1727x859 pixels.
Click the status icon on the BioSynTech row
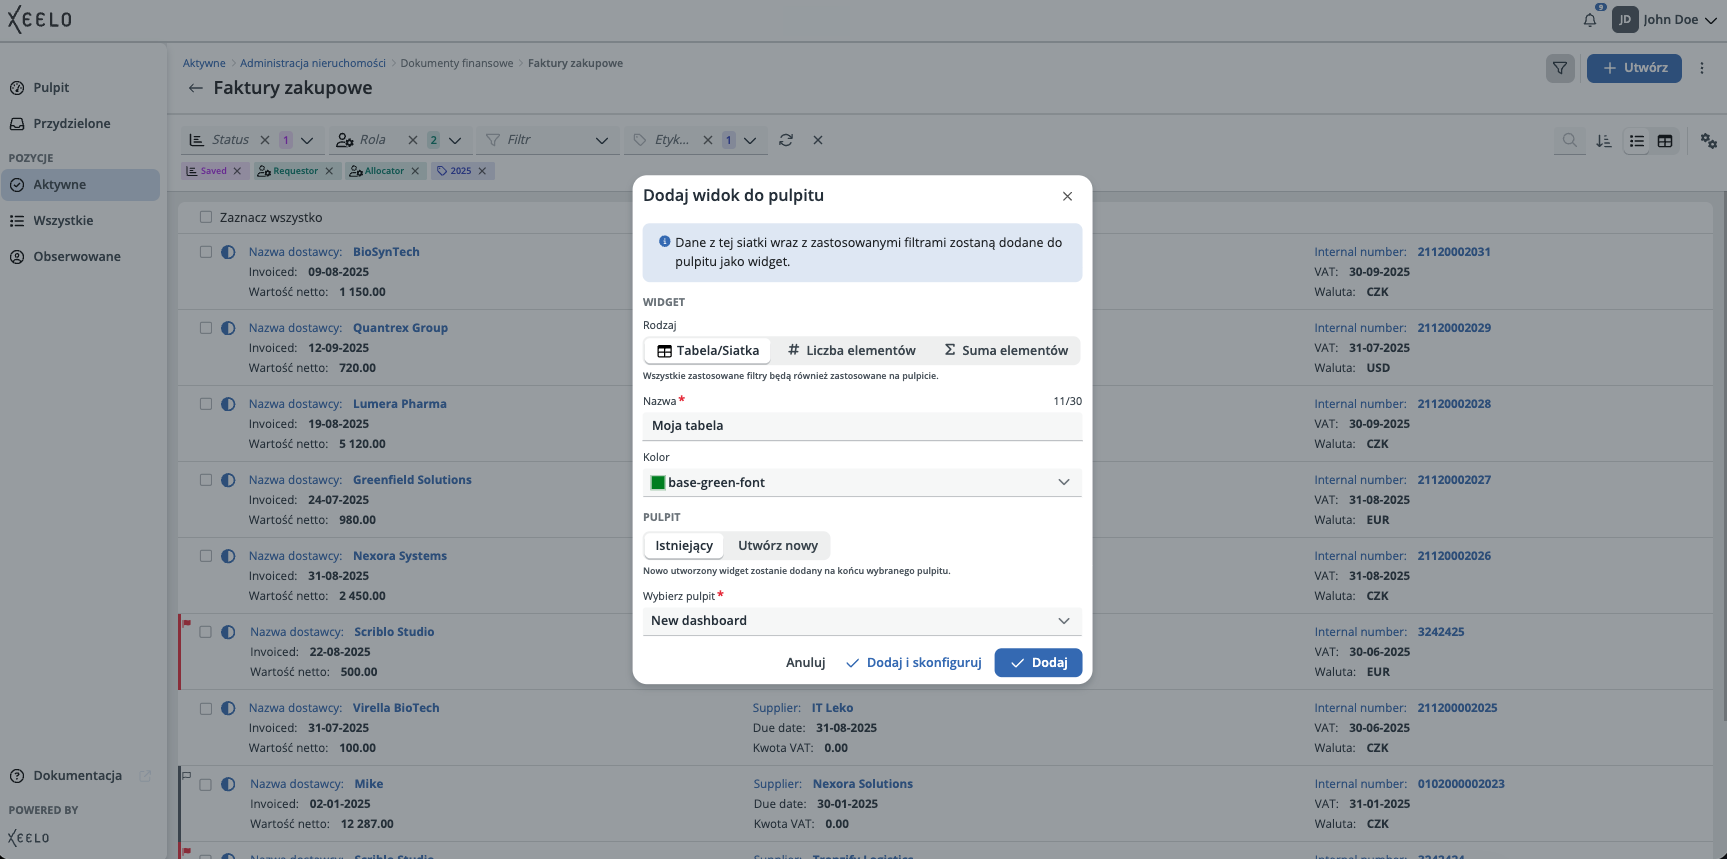click(228, 252)
